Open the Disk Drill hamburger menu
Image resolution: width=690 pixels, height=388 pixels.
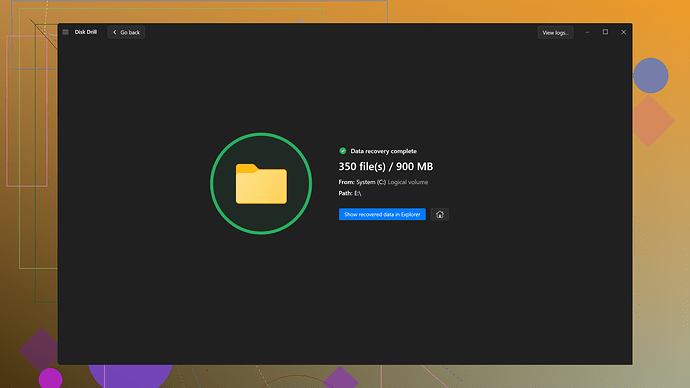click(66, 32)
